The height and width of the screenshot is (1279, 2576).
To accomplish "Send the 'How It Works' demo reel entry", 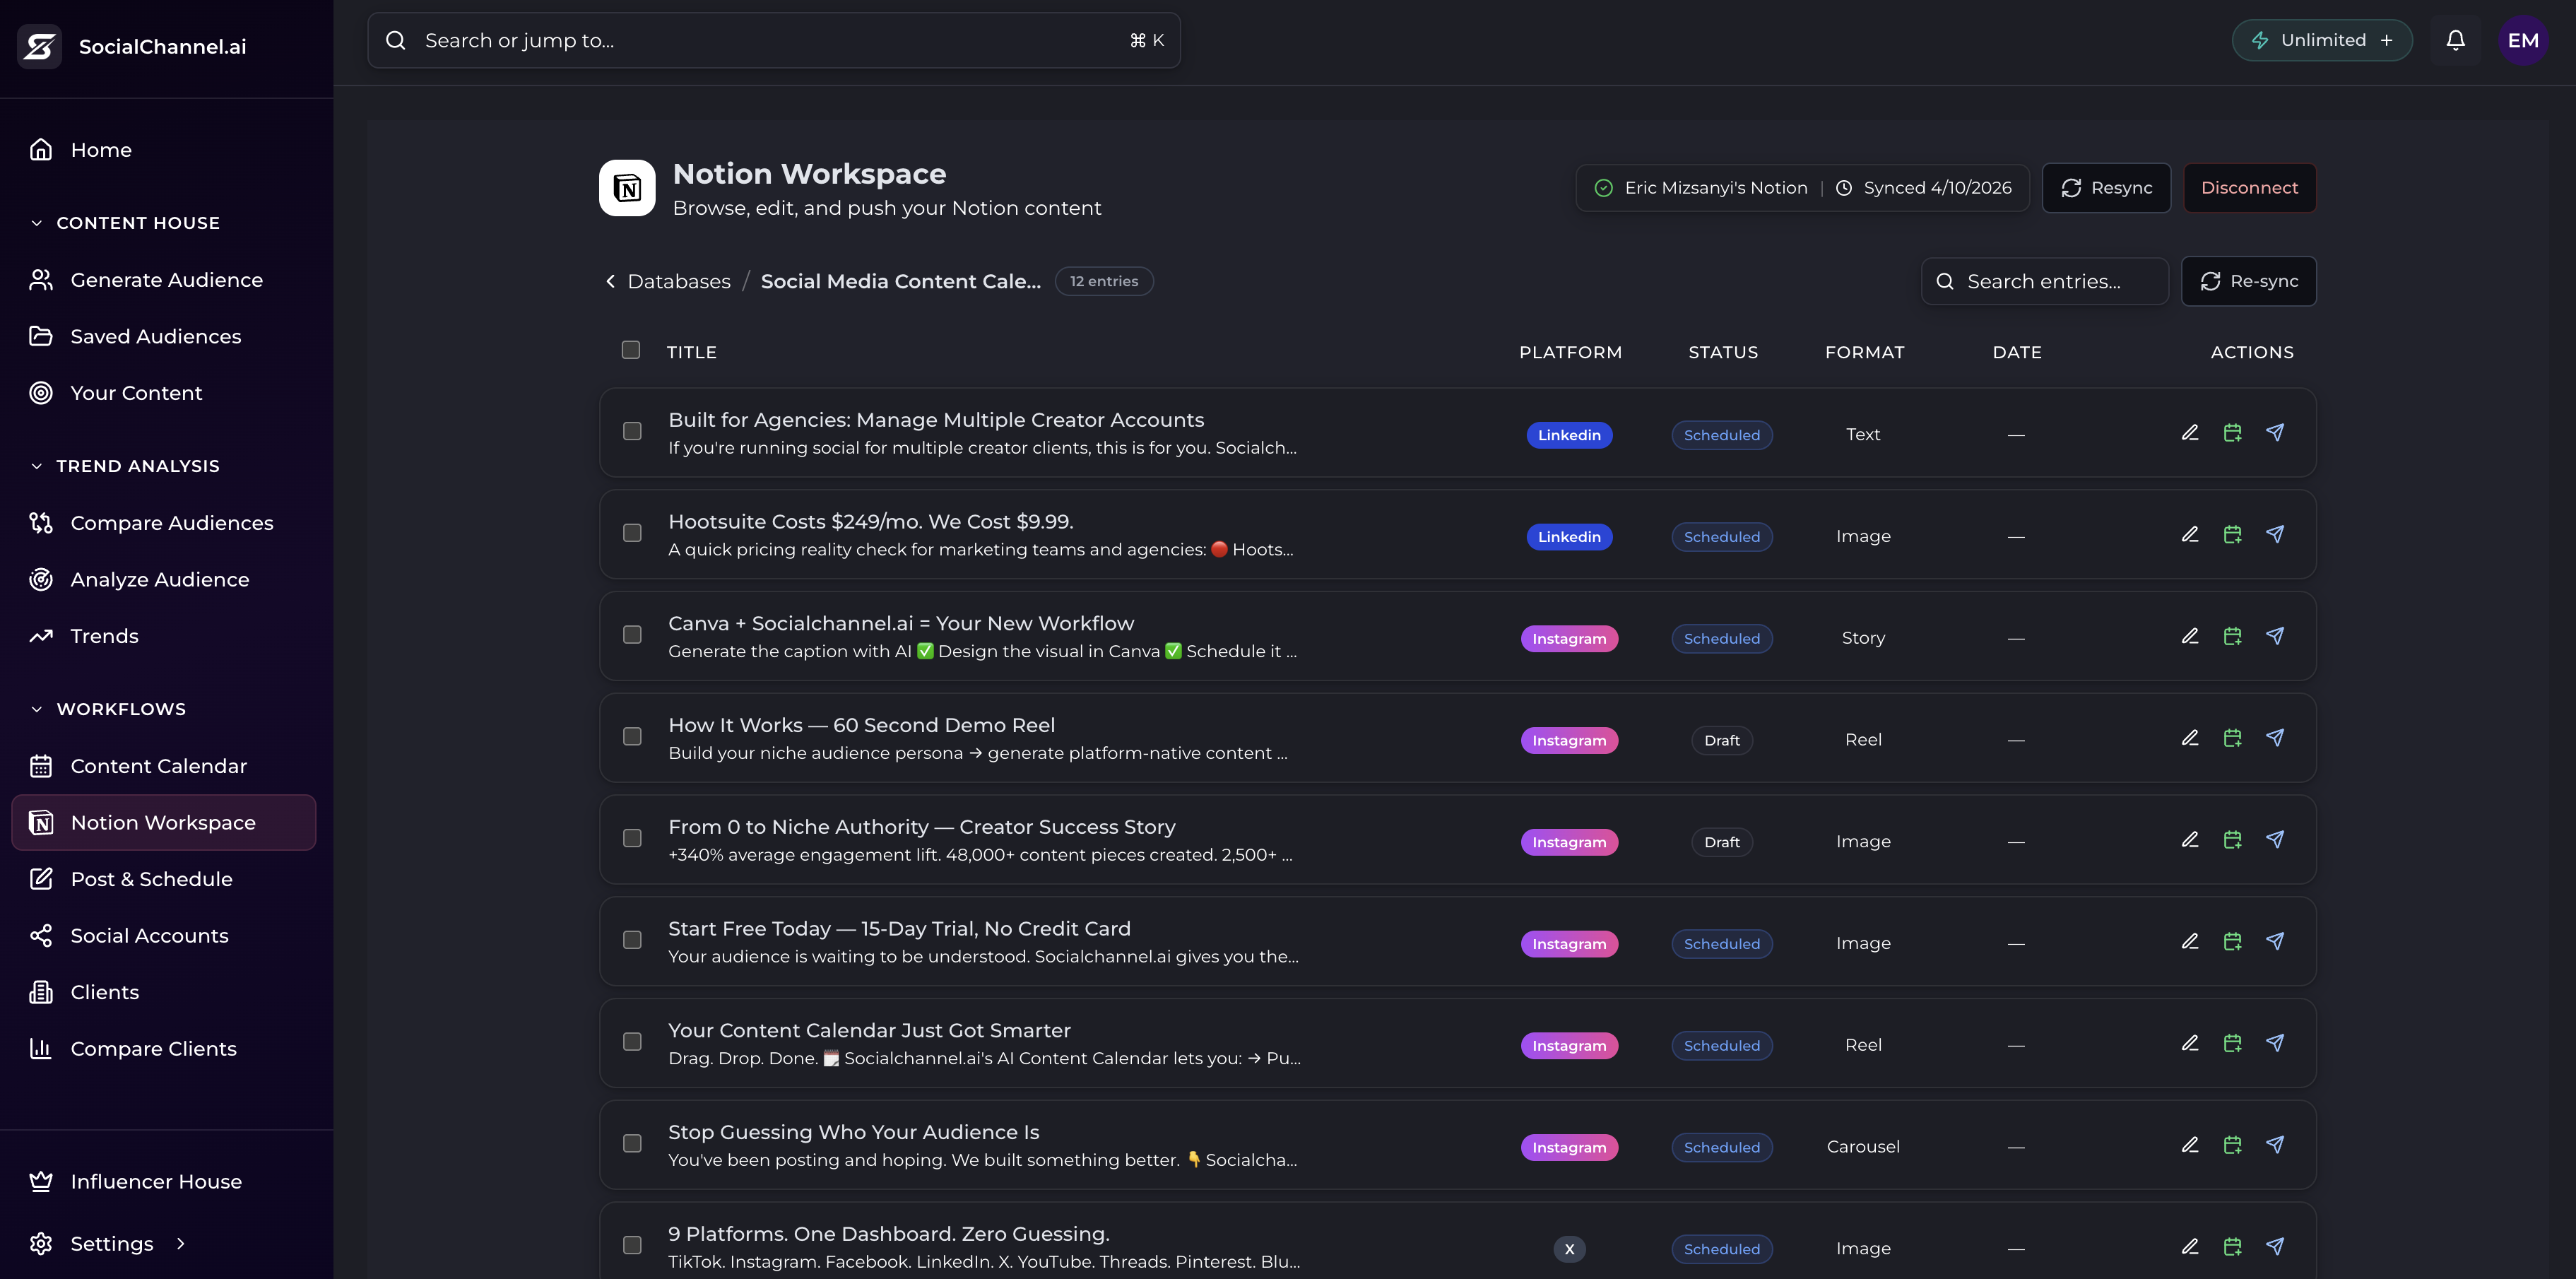I will pos(2275,738).
